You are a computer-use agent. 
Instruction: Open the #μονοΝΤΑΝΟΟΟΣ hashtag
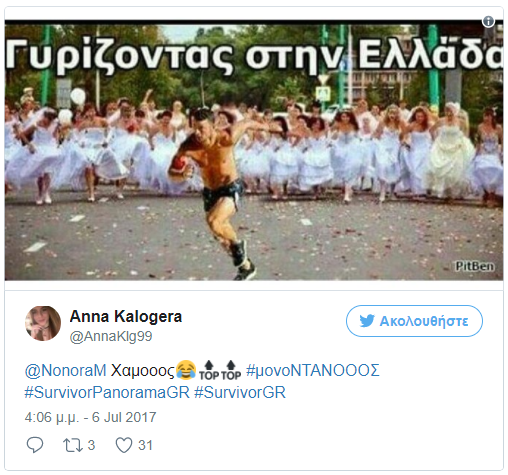[x=312, y=370]
